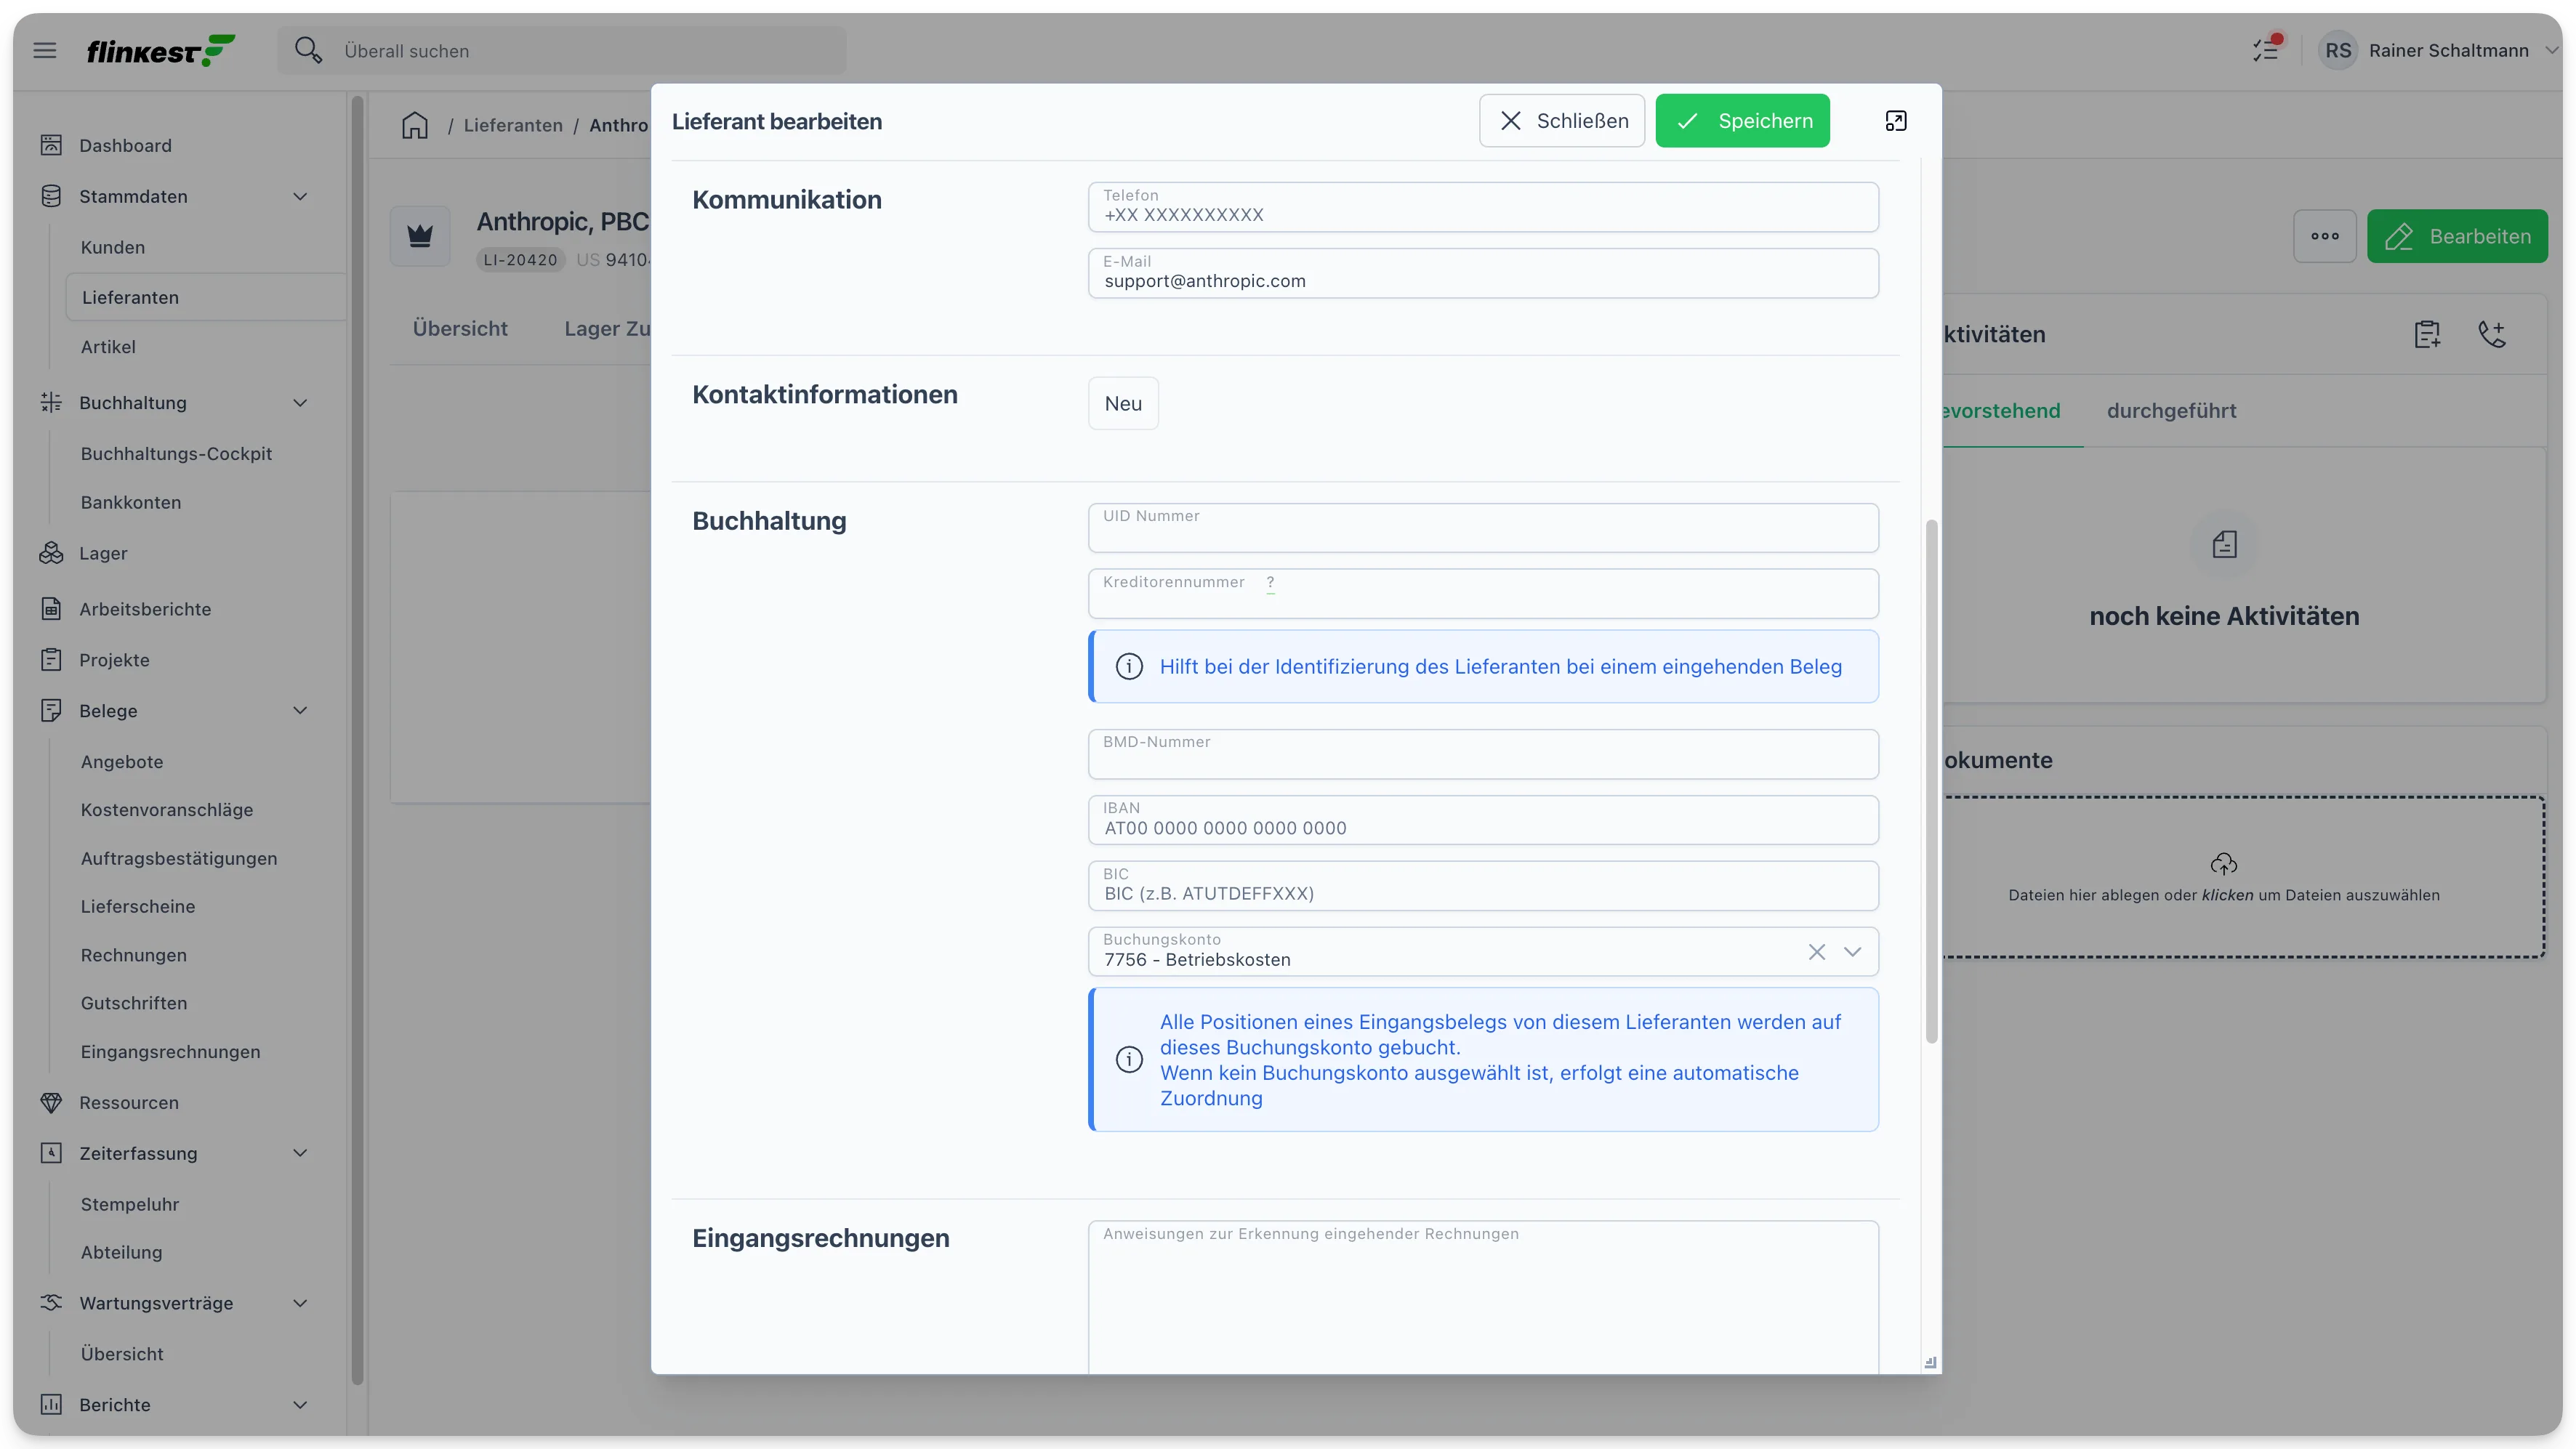Screen dimensions: 2576x1449
Task: Open the Buchungskonto dropdown
Action: [1852, 952]
